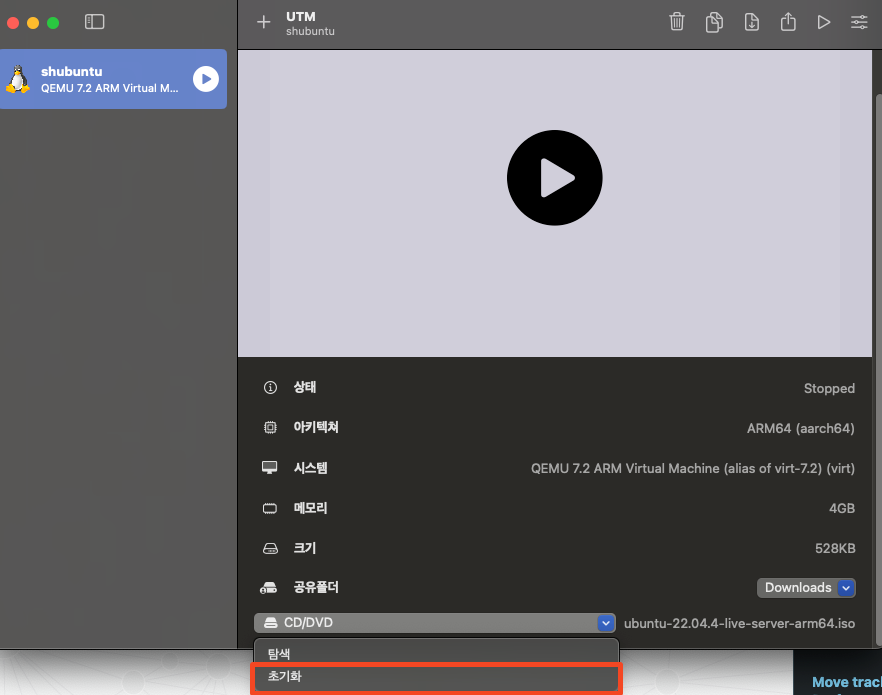Click the 528KB size value

835,548
